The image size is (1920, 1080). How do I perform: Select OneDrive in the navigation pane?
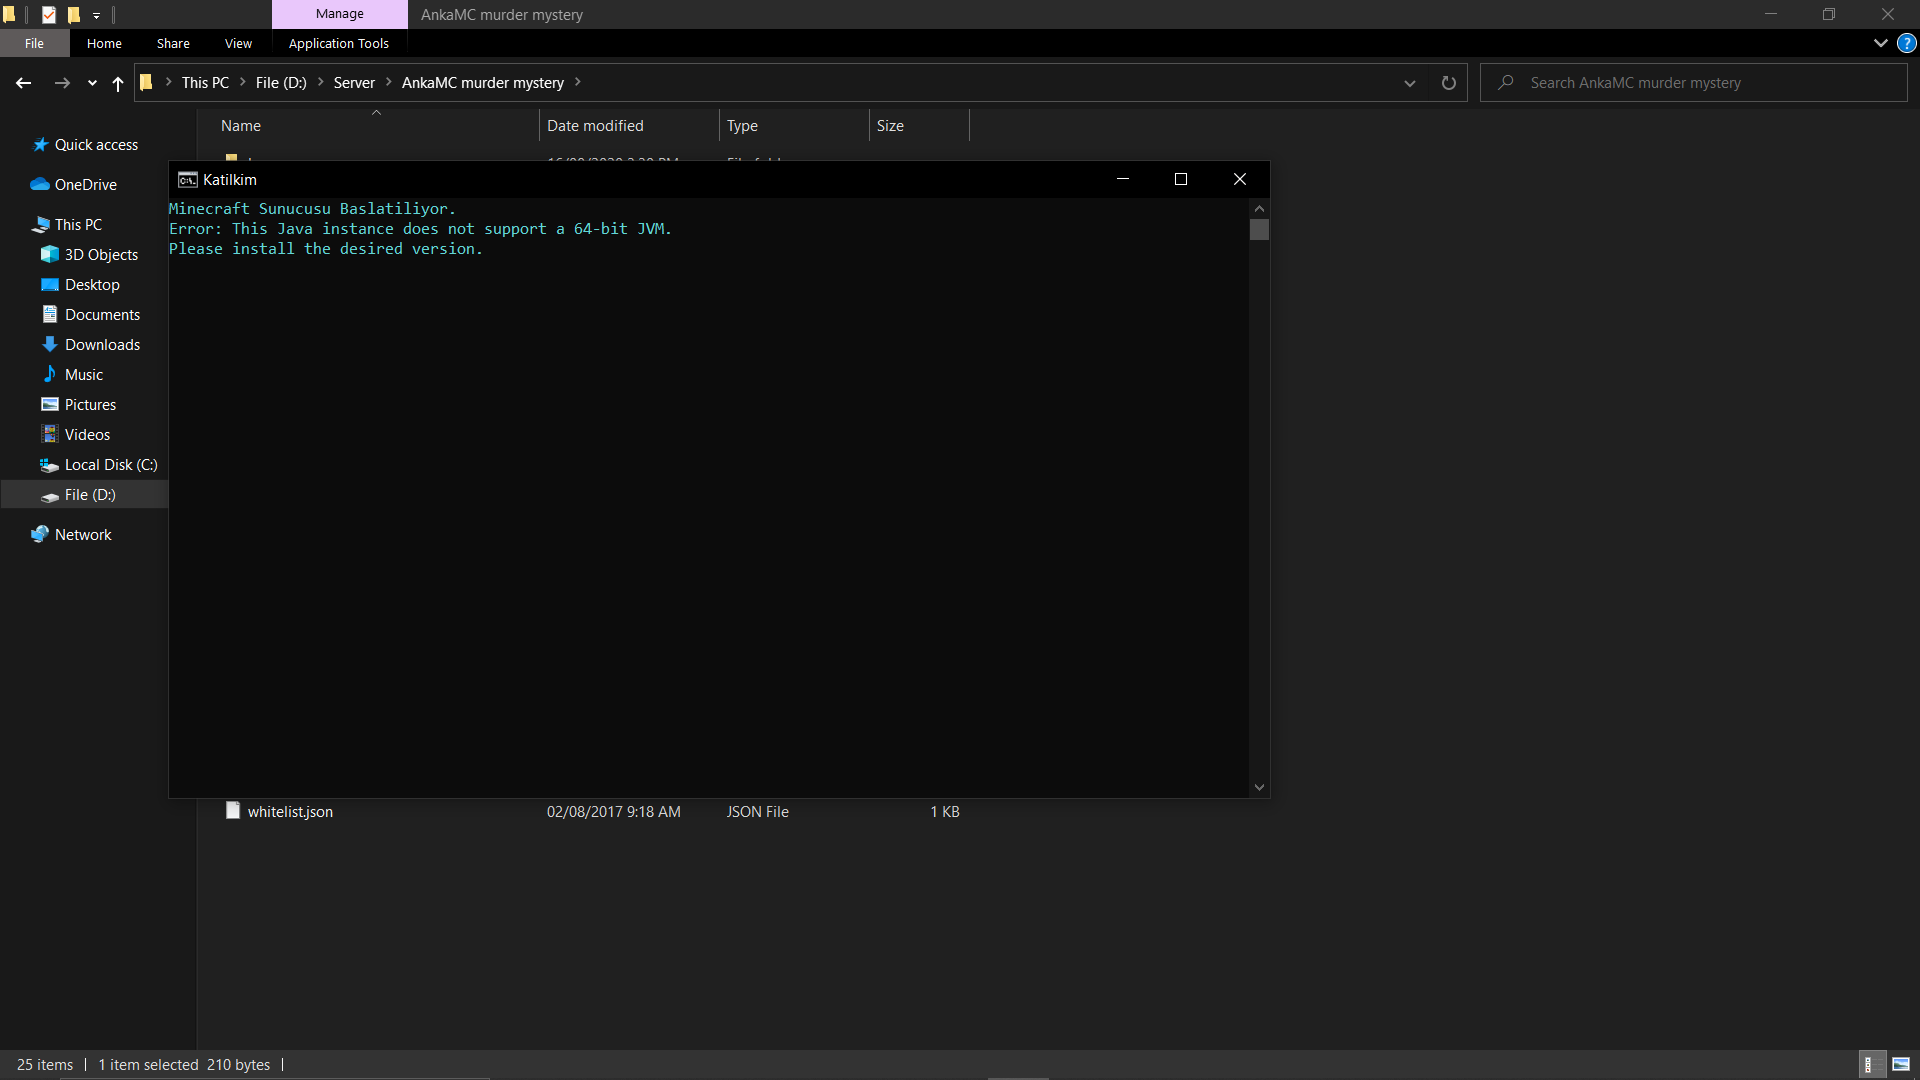tap(85, 185)
